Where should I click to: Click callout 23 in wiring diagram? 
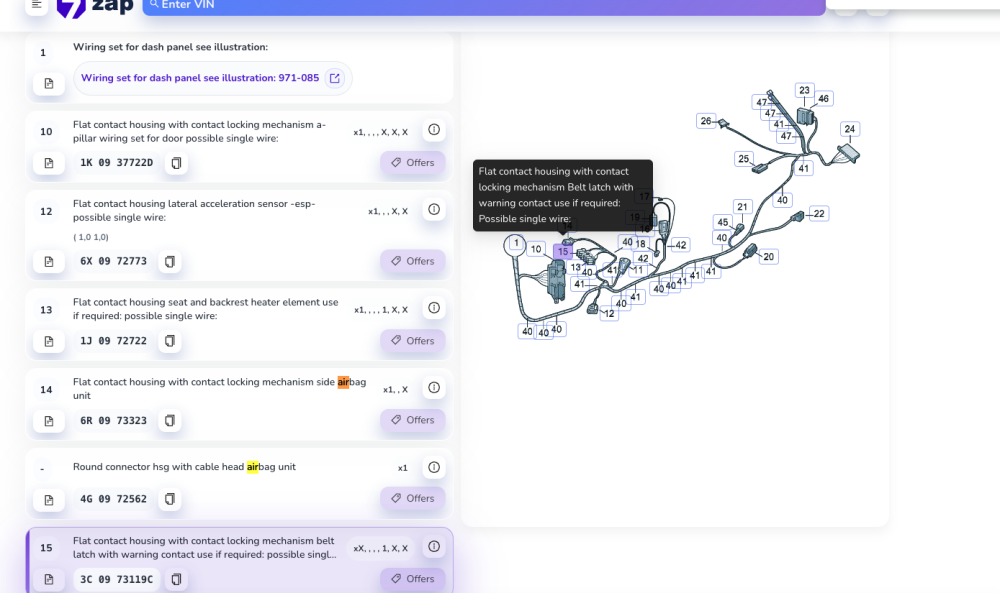(x=804, y=91)
